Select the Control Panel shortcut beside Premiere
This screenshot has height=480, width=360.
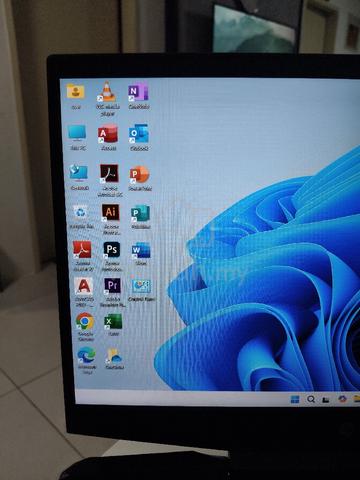click(x=142, y=286)
